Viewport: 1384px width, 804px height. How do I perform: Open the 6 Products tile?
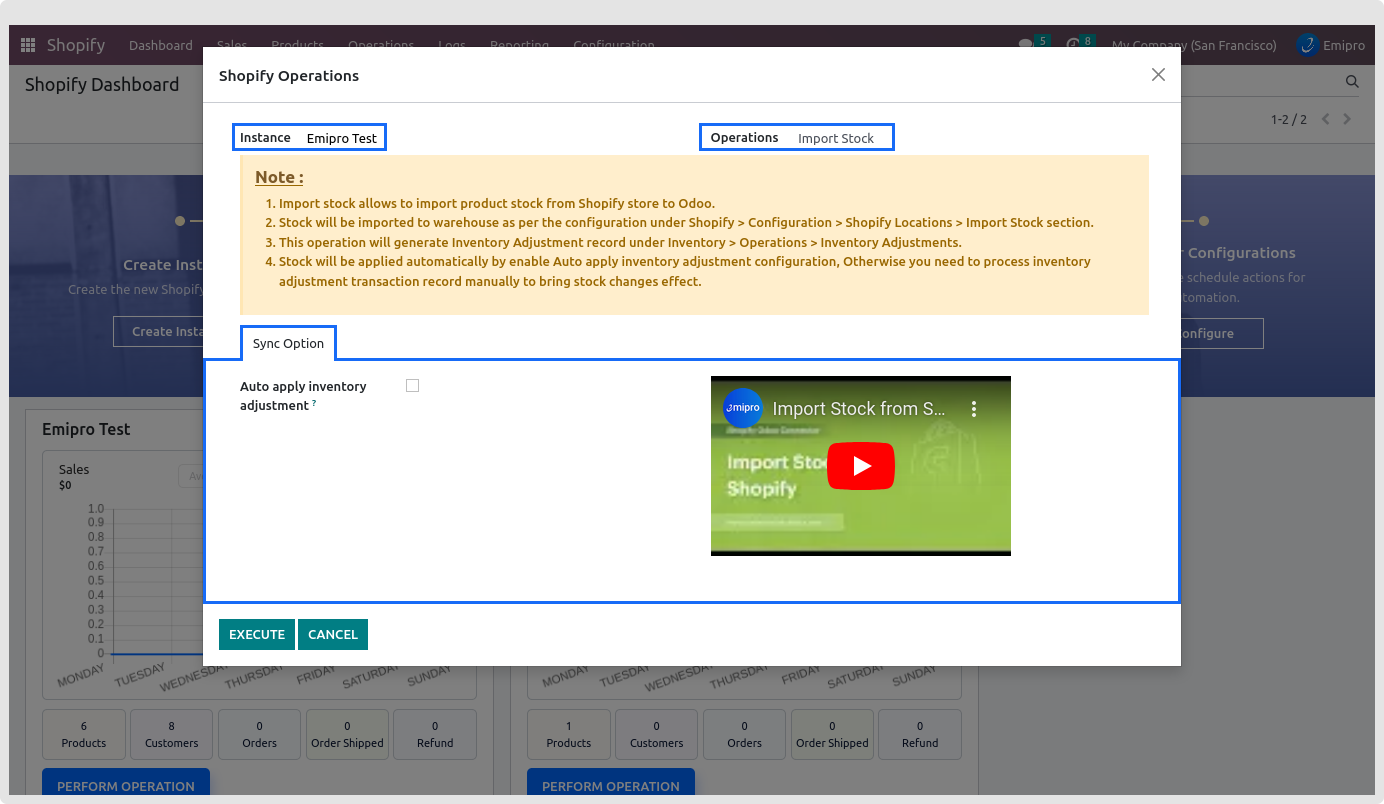click(x=84, y=735)
